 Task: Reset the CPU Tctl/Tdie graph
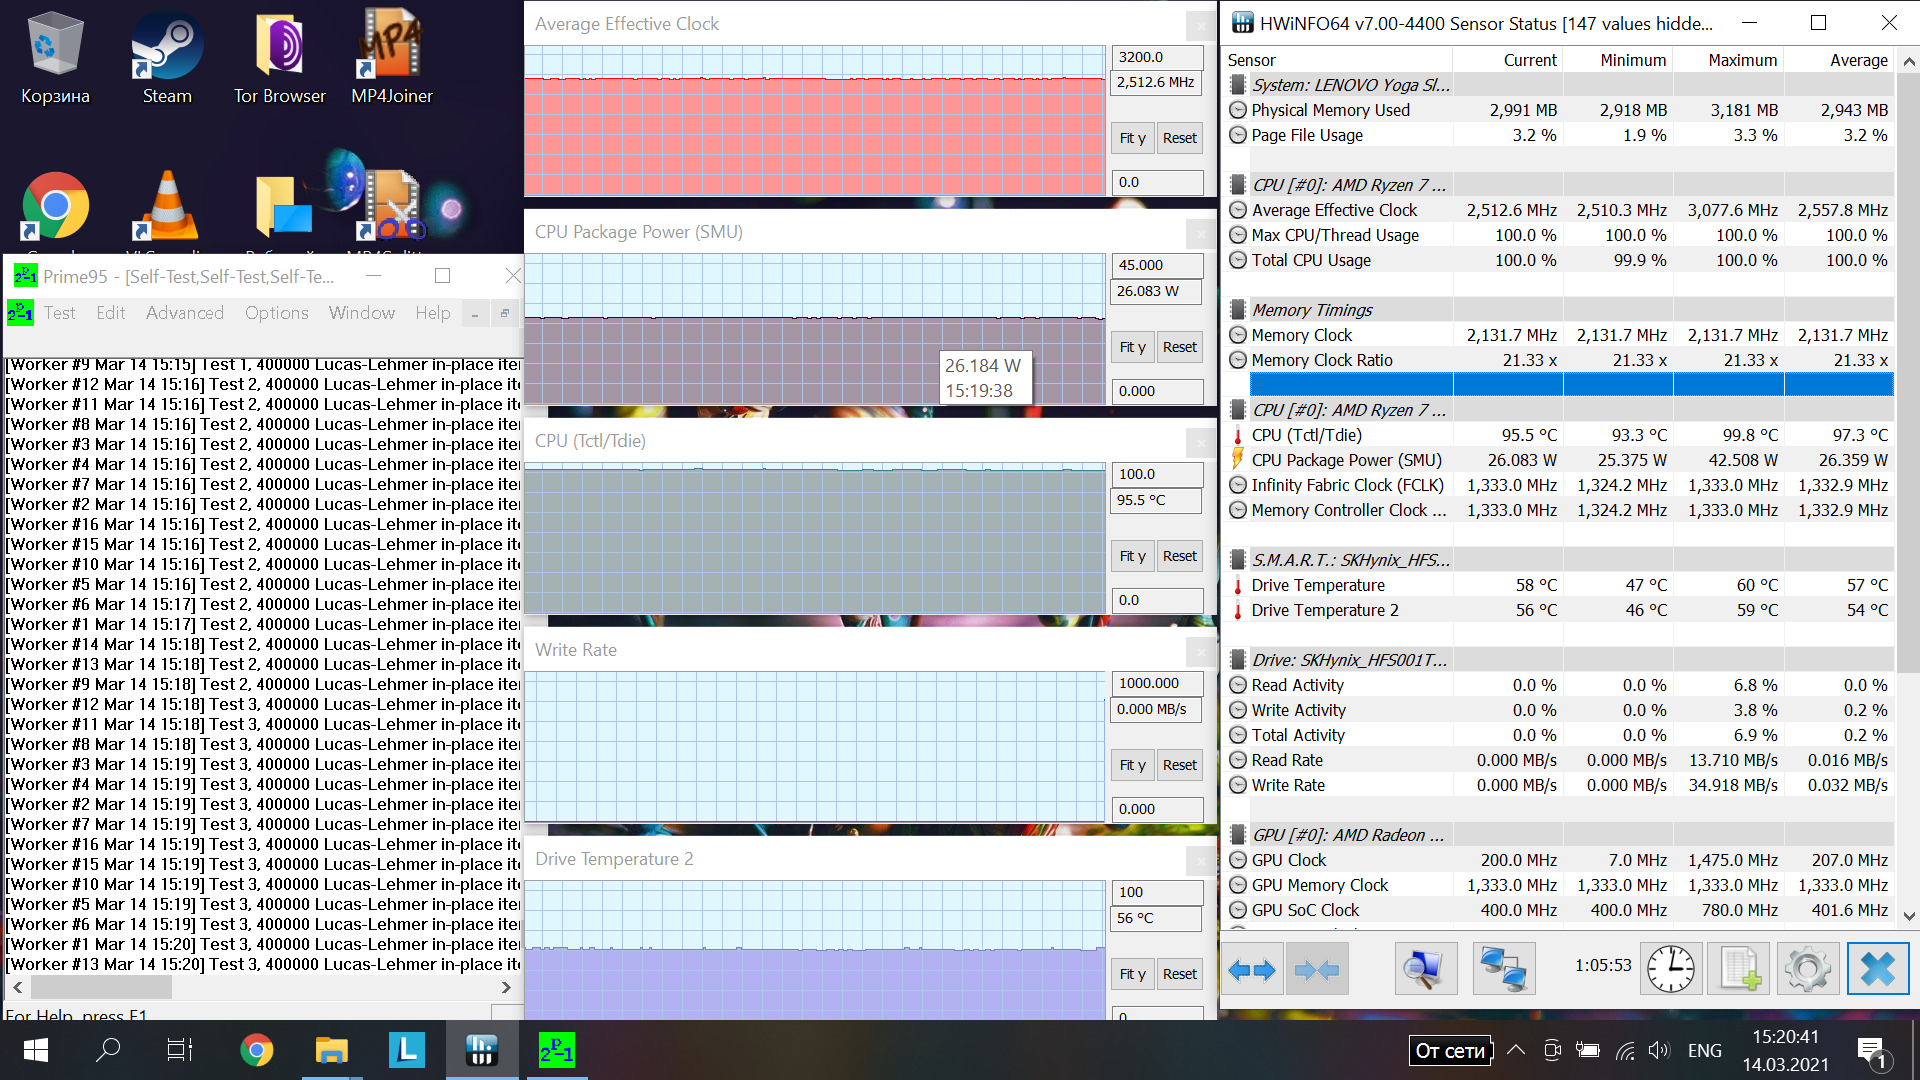click(x=1180, y=556)
